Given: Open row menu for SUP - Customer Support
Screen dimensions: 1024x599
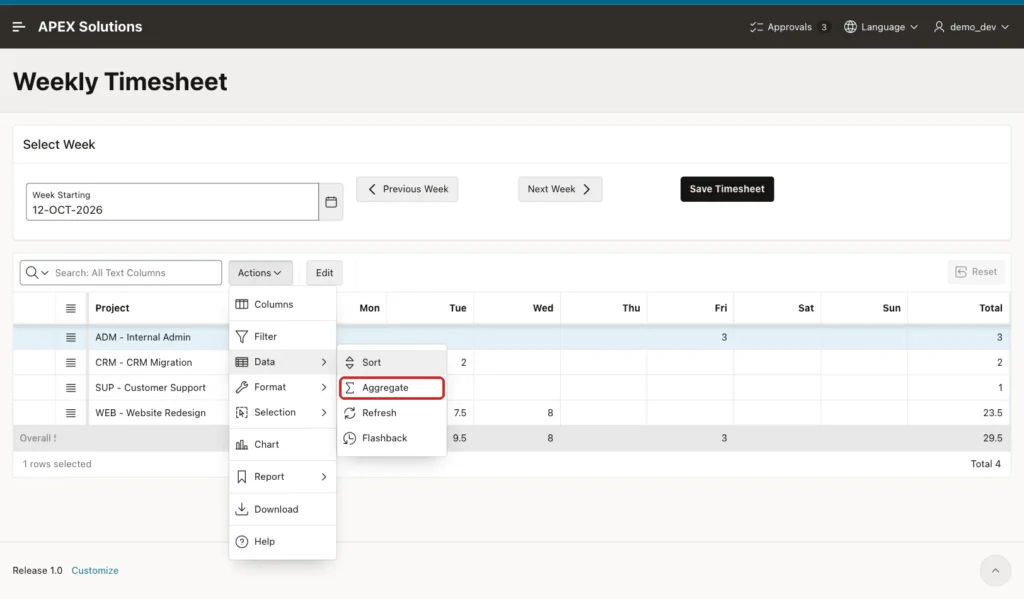Looking at the screenshot, I should point(71,388).
